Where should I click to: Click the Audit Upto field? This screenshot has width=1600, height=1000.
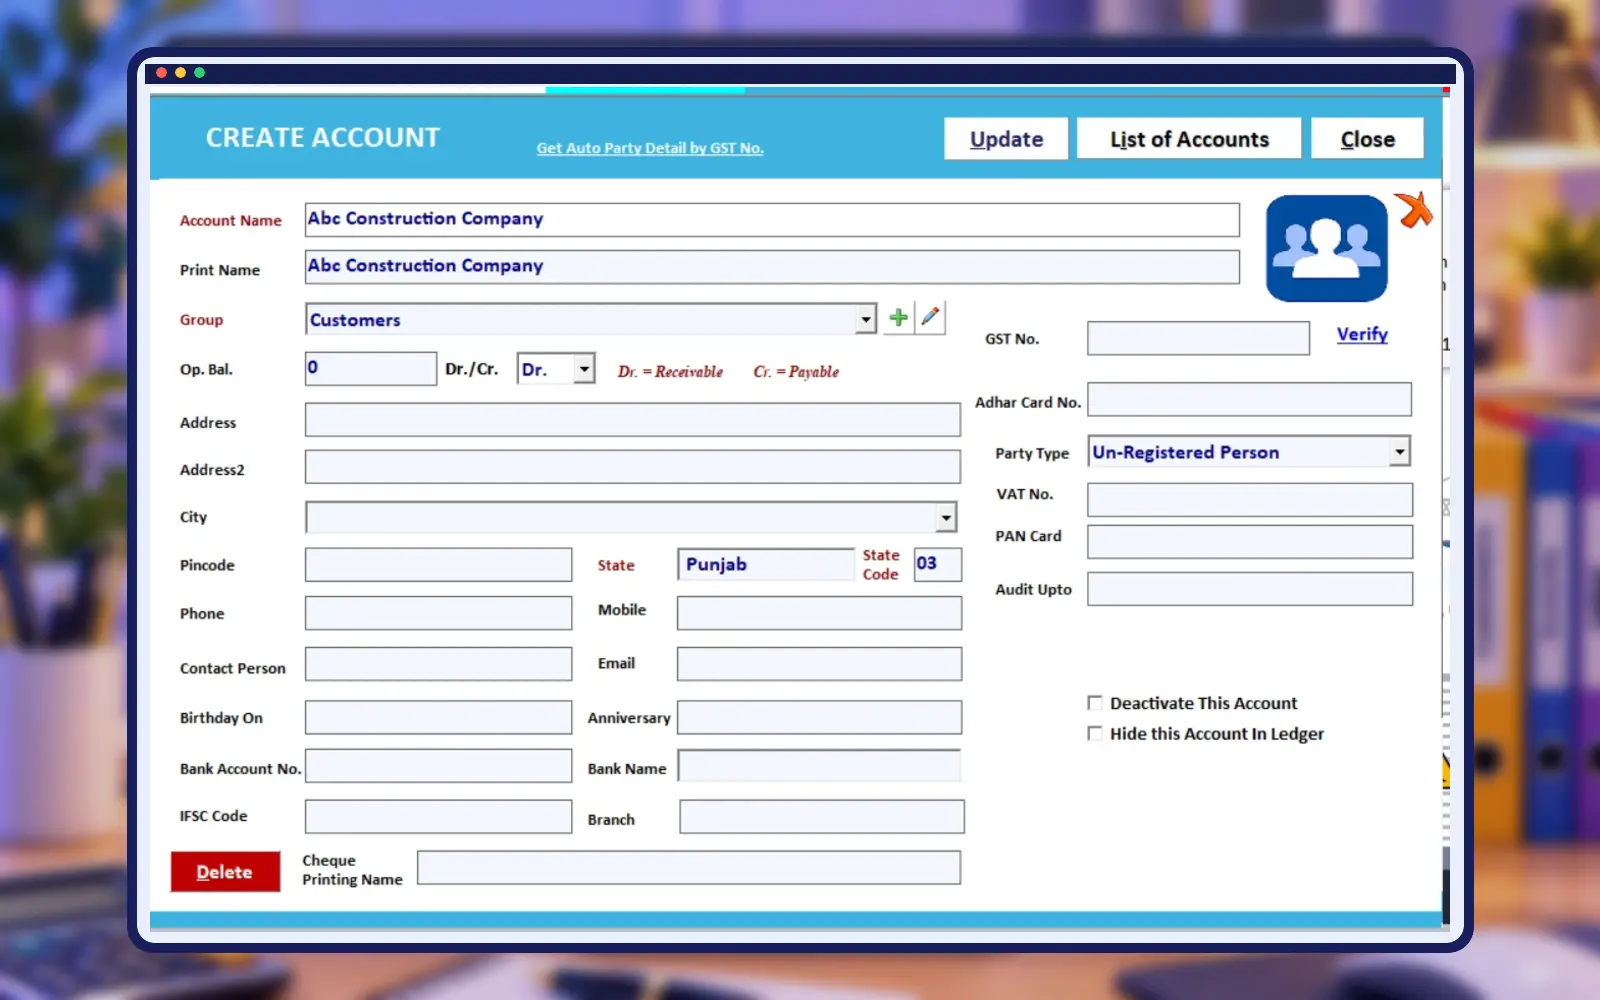[x=1250, y=589]
